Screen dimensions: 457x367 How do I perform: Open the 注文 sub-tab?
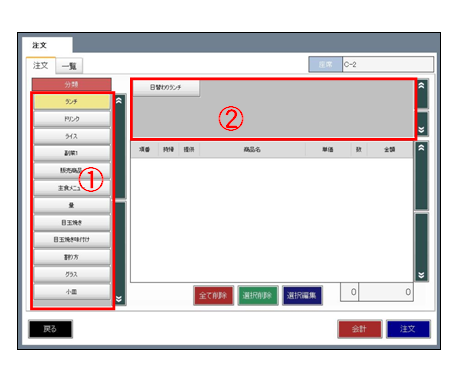[41, 65]
